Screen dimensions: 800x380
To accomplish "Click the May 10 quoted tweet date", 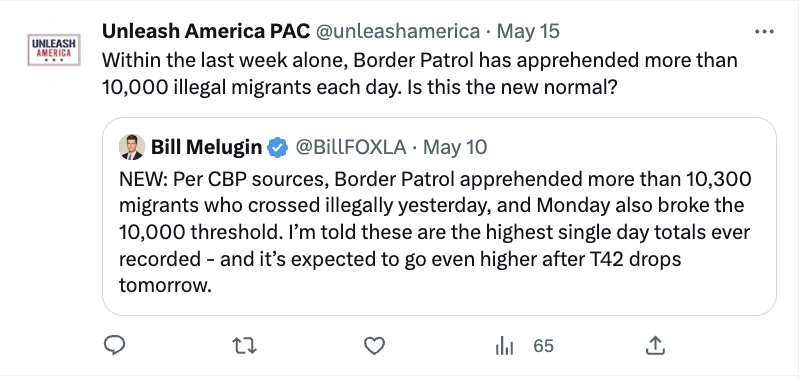I will click(455, 147).
